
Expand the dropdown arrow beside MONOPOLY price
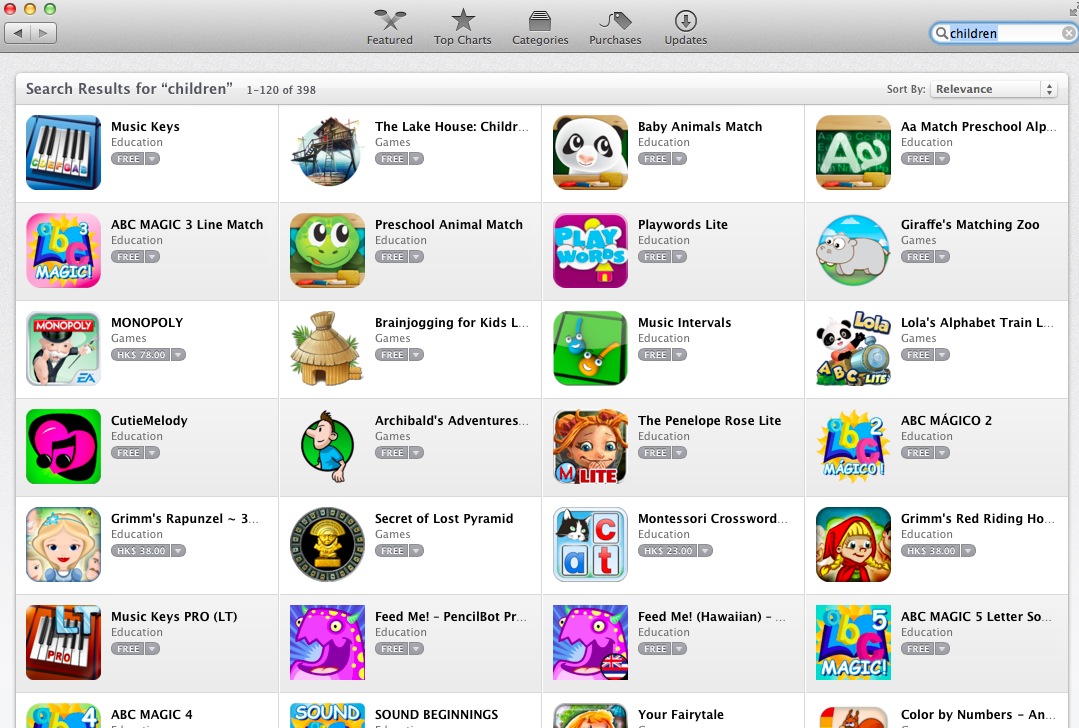coord(178,355)
